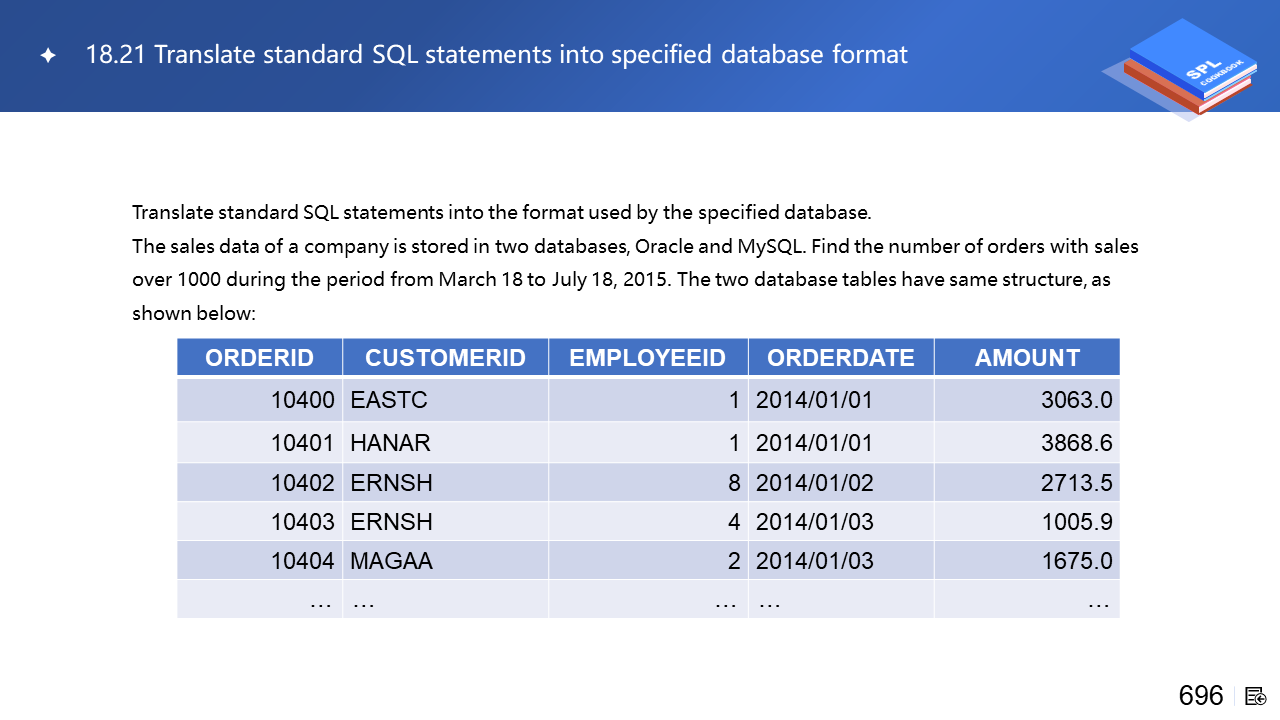Click the amount cell 1005.9
Screen dimensions: 1280x720
tap(1076, 522)
